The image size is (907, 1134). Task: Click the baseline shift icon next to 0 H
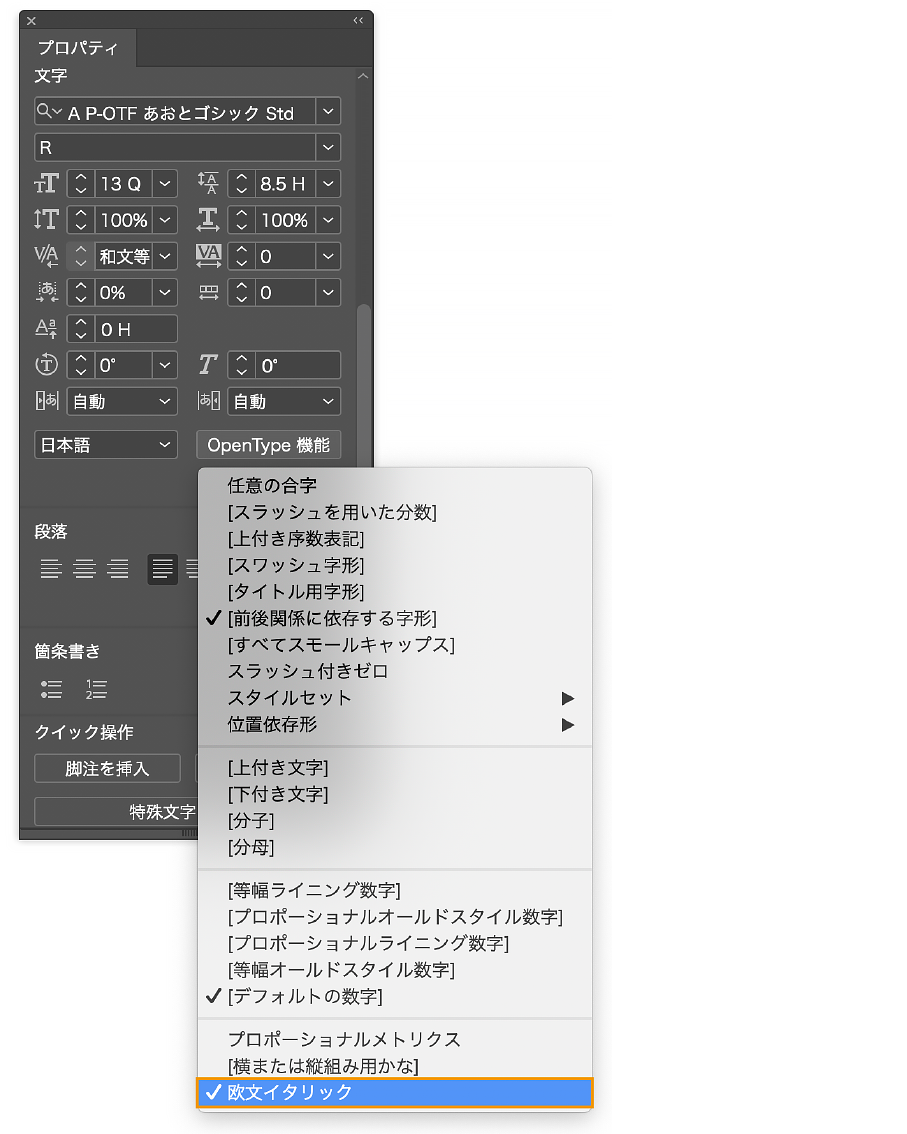tap(46, 328)
